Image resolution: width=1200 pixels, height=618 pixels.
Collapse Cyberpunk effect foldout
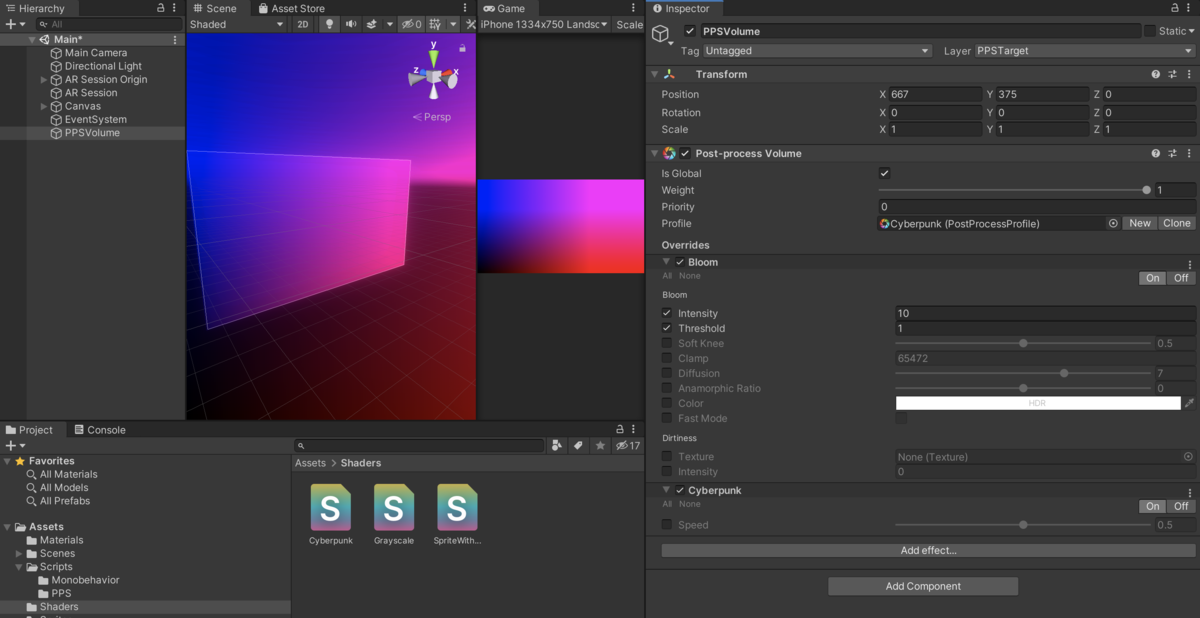(x=667, y=490)
